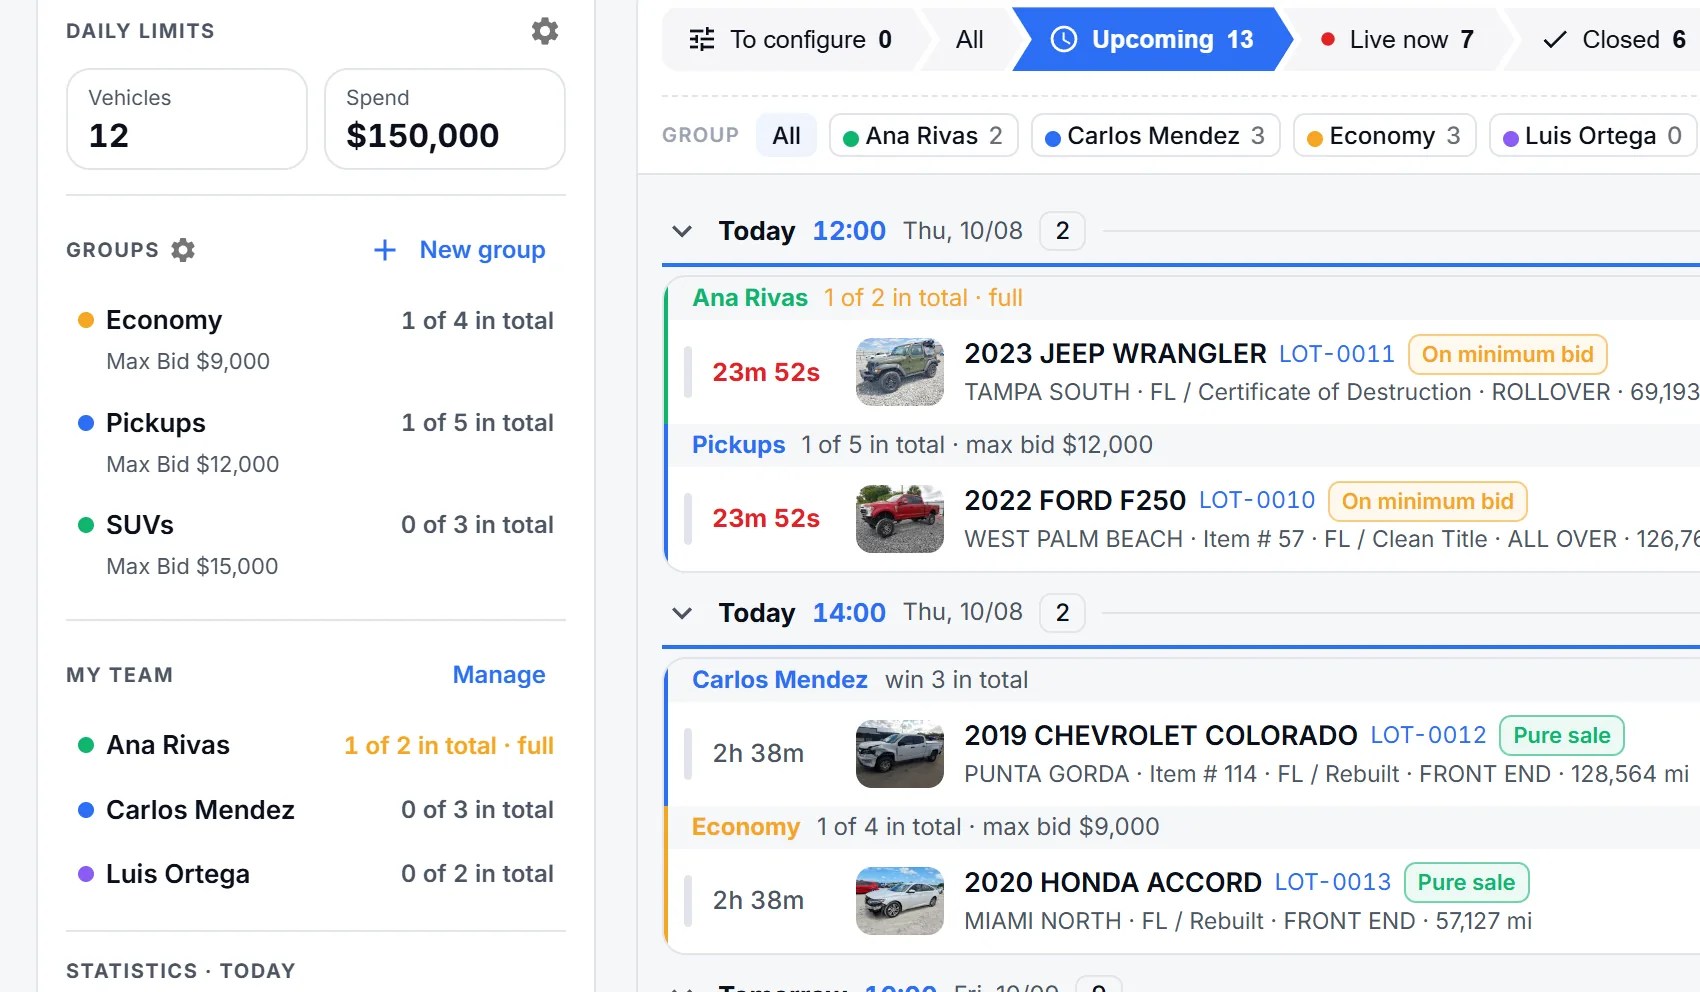The width and height of the screenshot is (1700, 992).
Task: Select All group filter chip
Action: point(787,135)
